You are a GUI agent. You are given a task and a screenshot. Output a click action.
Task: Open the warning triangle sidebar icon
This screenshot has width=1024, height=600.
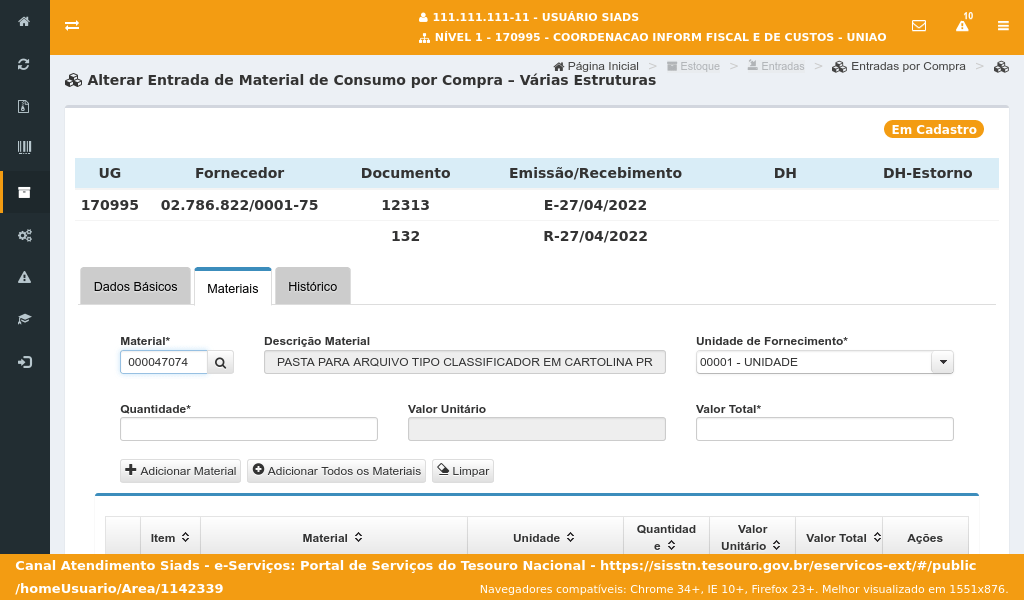coord(24,277)
